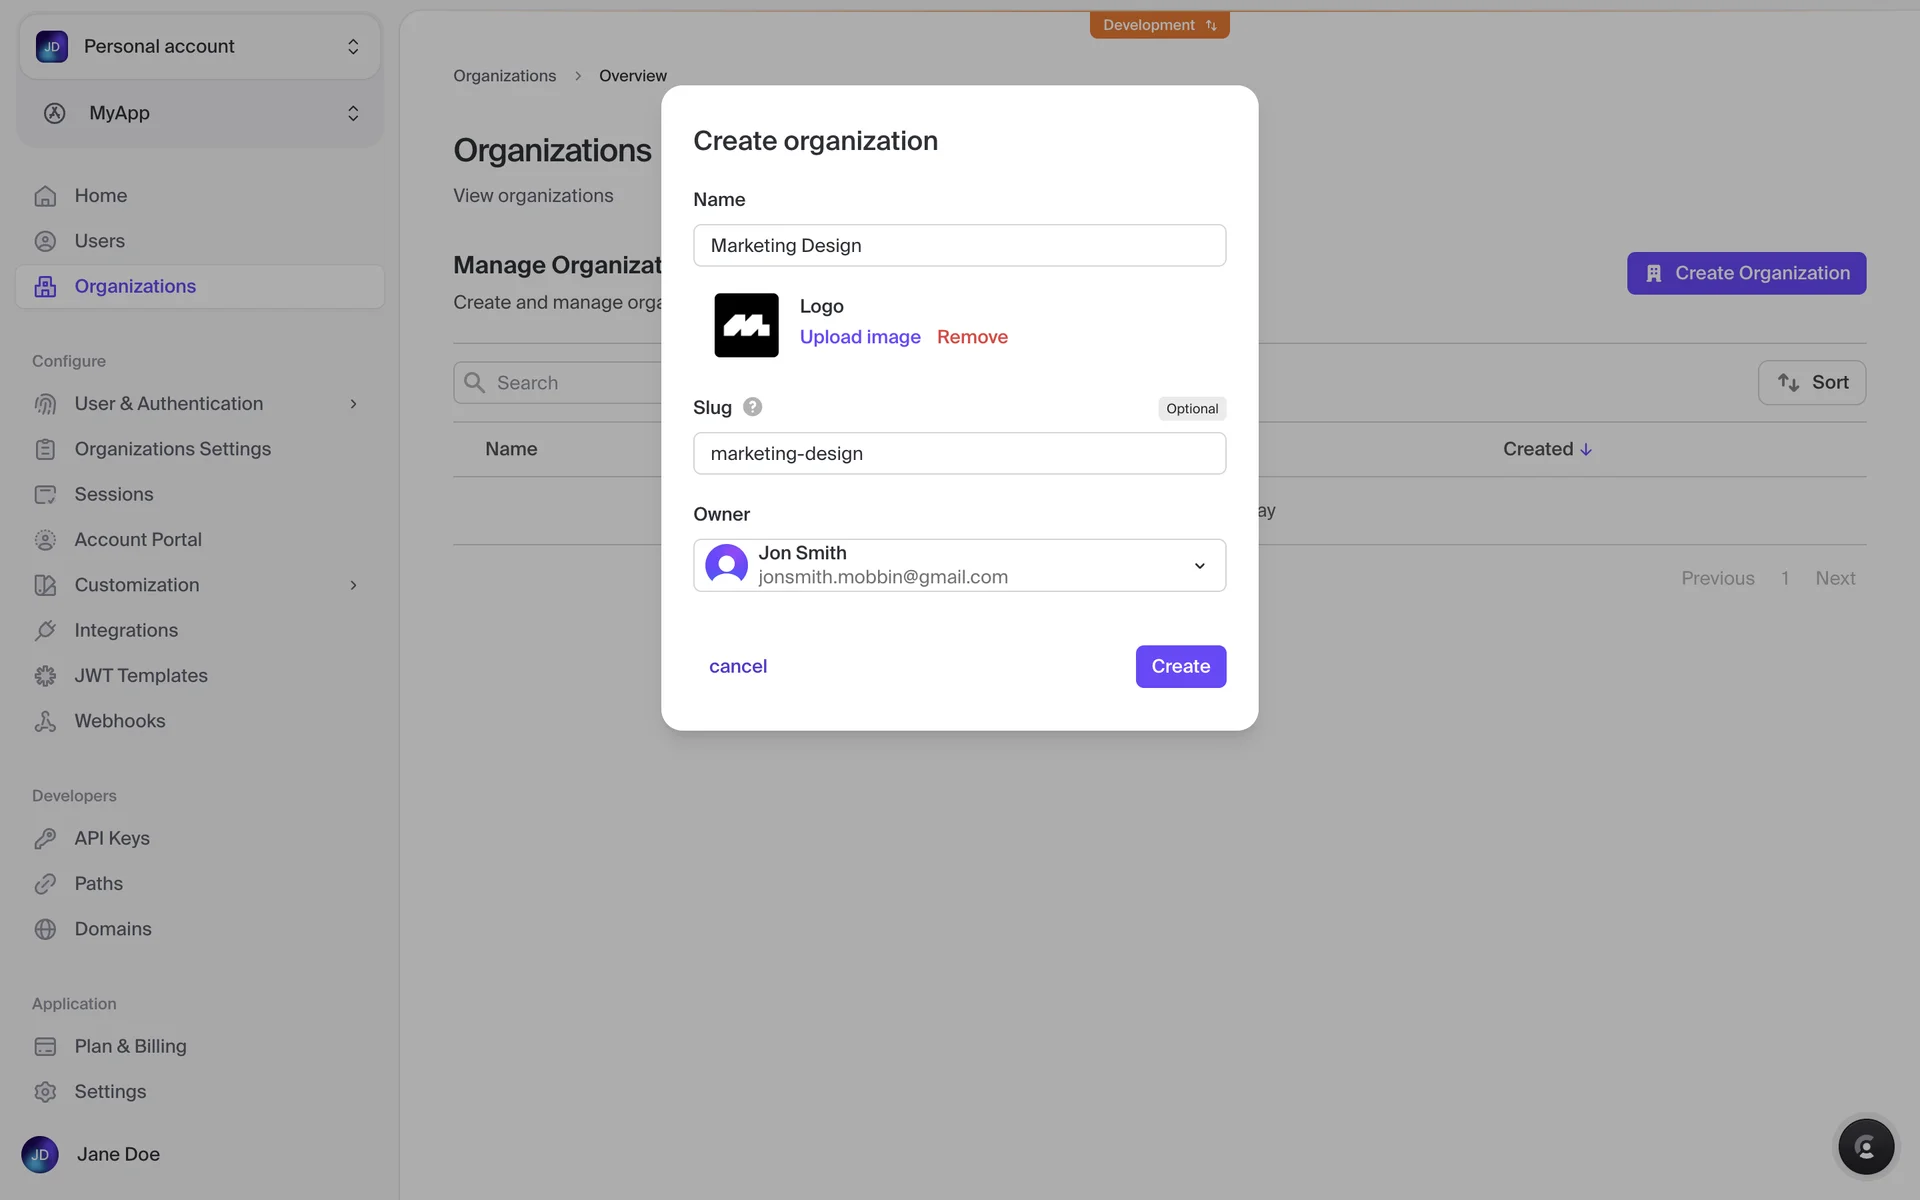
Task: Click the Slug help question mark icon
Action: coord(752,407)
